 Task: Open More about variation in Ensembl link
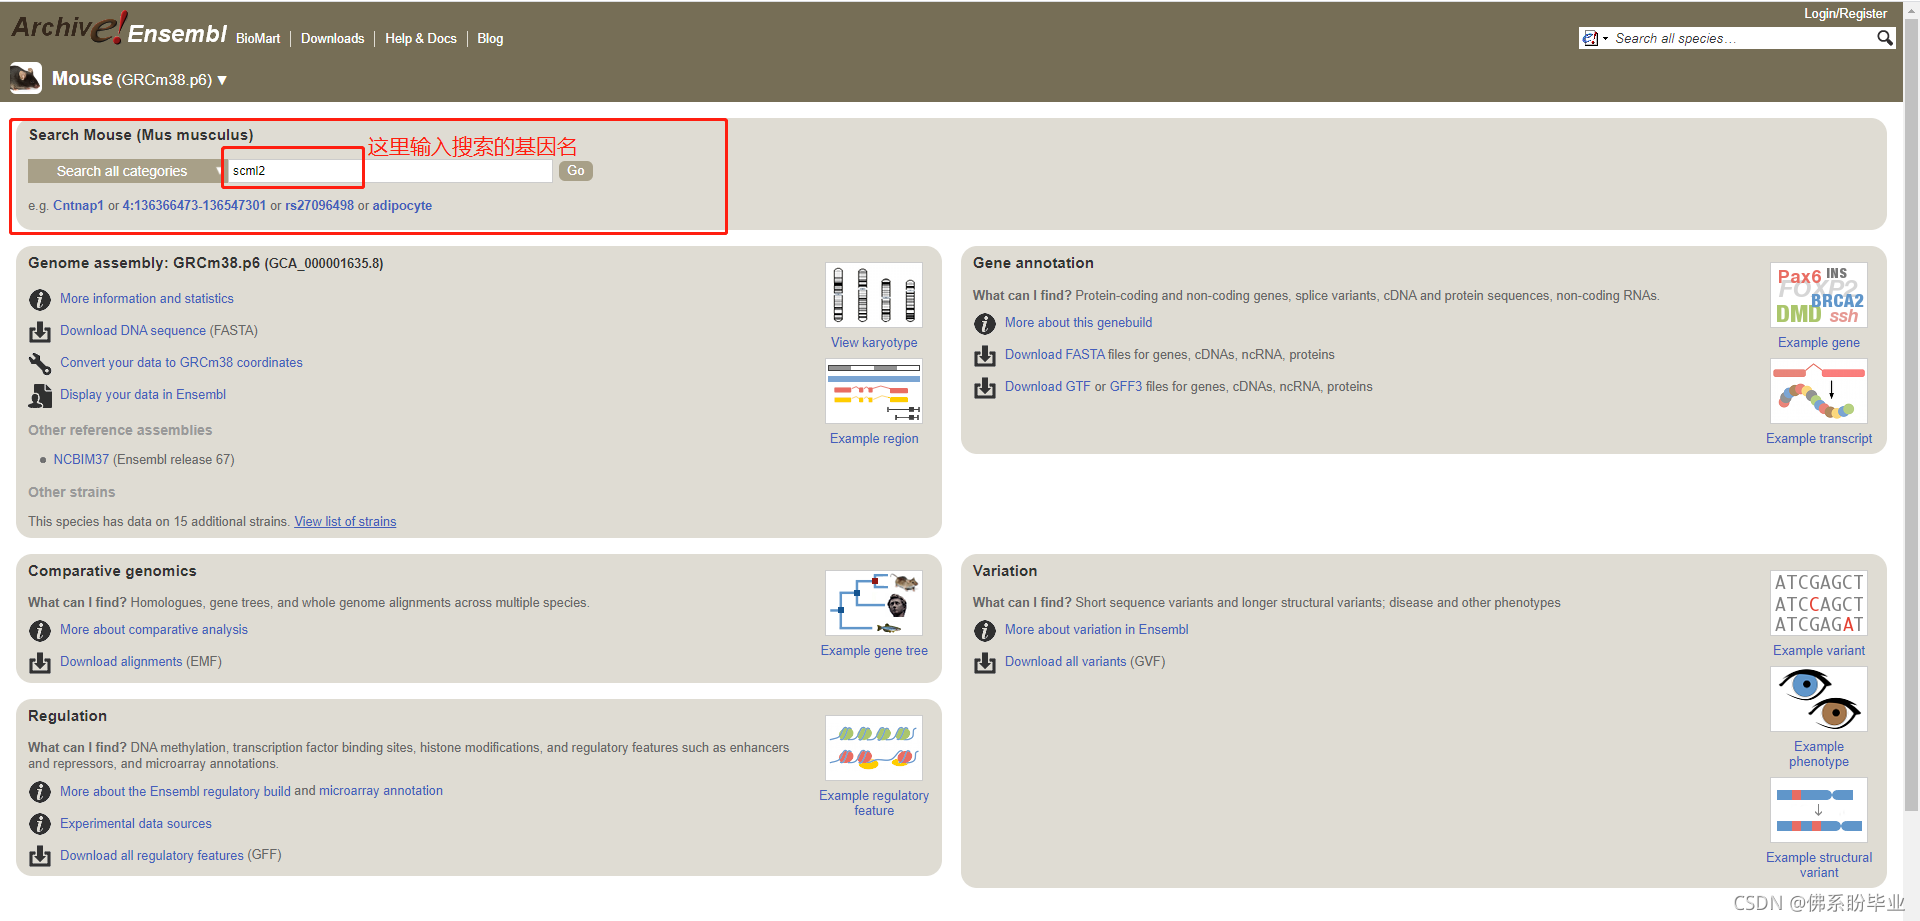click(x=1097, y=629)
